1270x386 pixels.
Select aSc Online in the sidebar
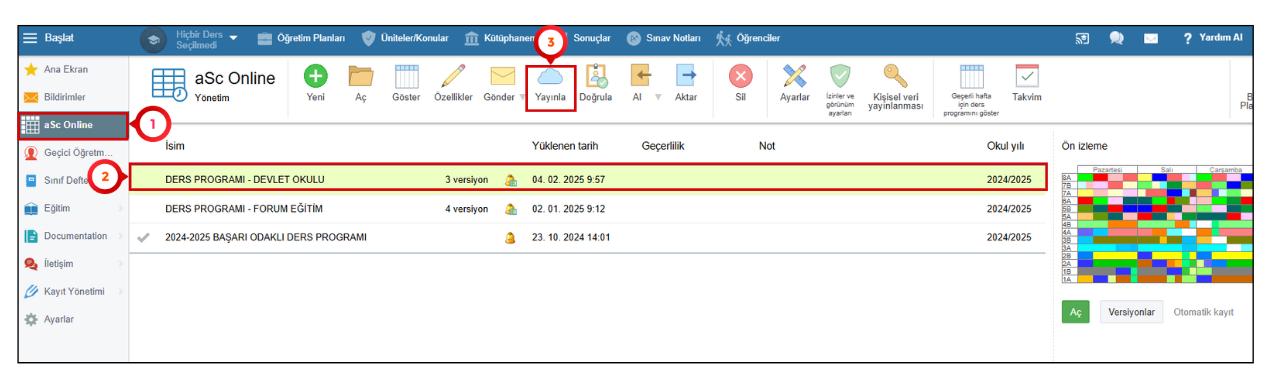(72, 125)
